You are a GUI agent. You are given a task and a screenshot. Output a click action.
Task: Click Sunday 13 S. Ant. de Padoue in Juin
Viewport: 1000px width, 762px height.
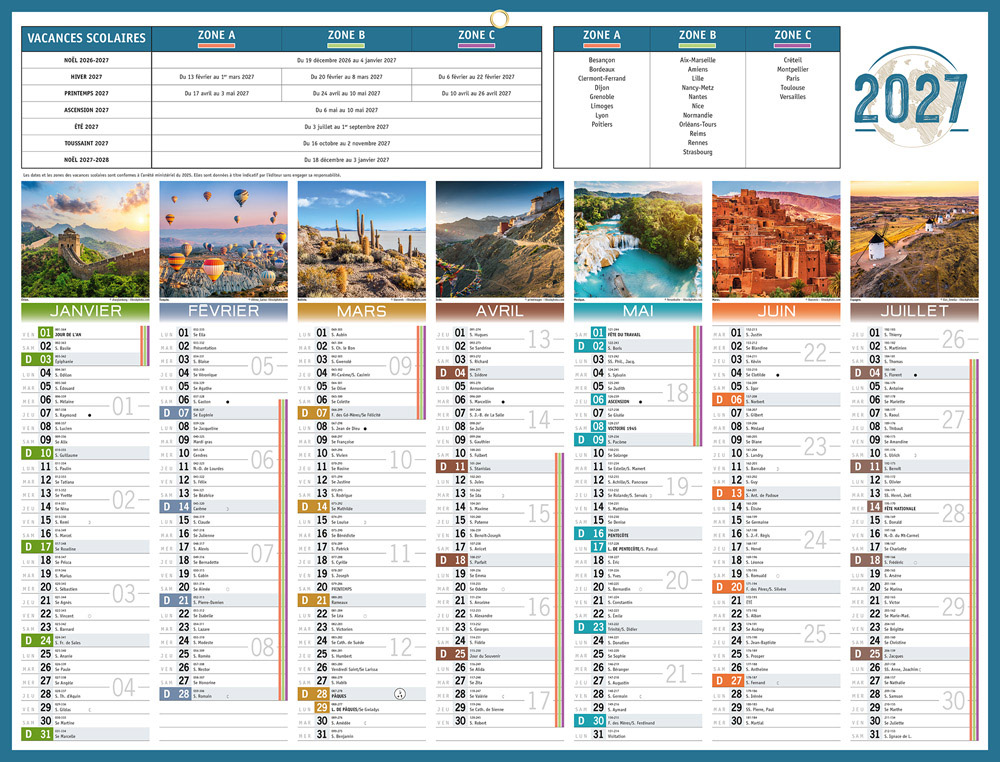tap(776, 494)
